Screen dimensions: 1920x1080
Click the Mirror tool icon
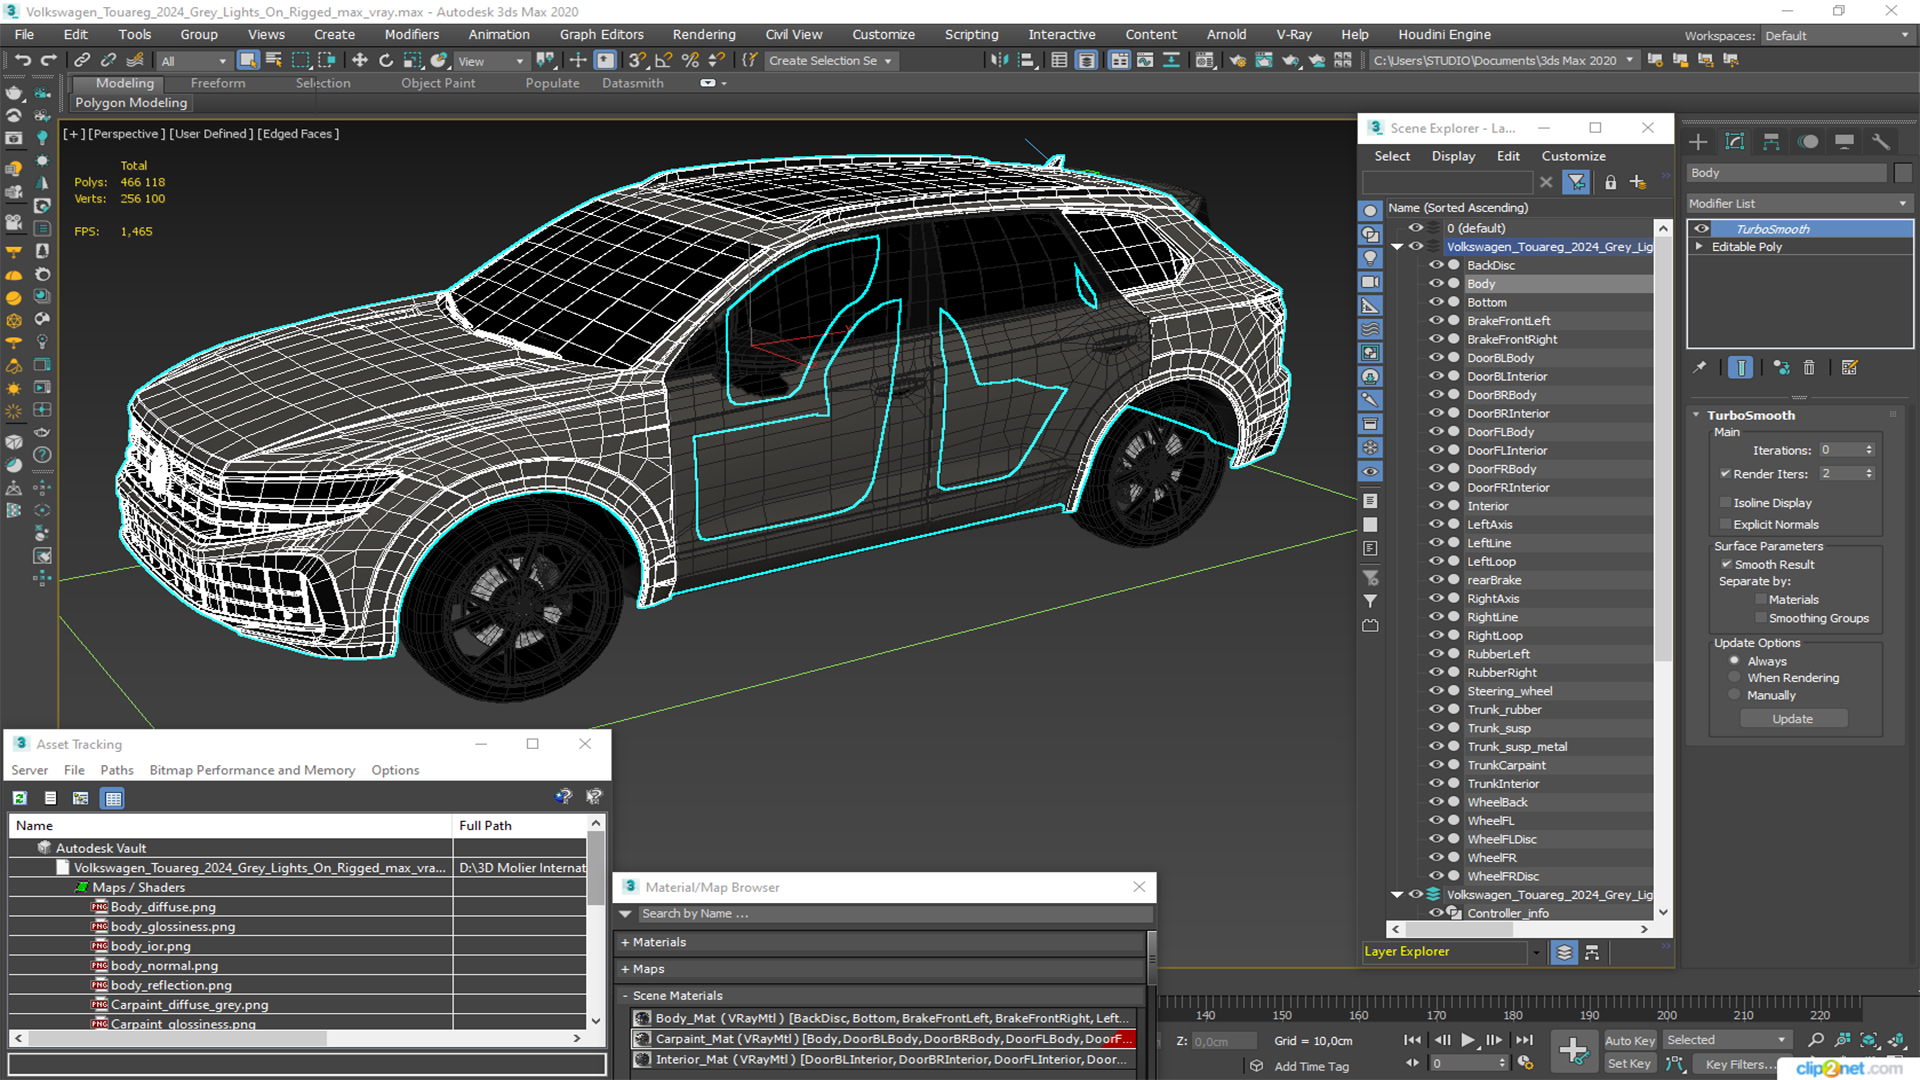click(x=999, y=61)
